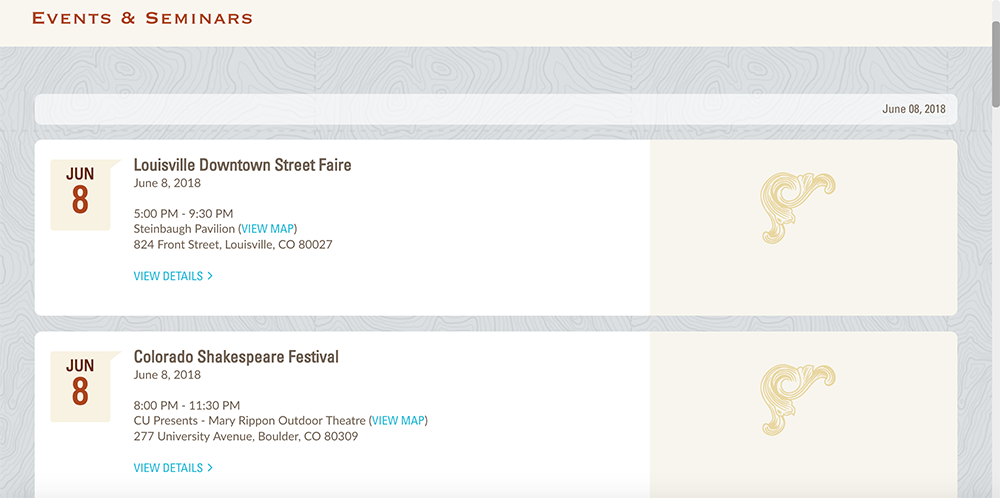Open the Louisville Downtown Street Faire title
1000x498 pixels.
(242, 165)
